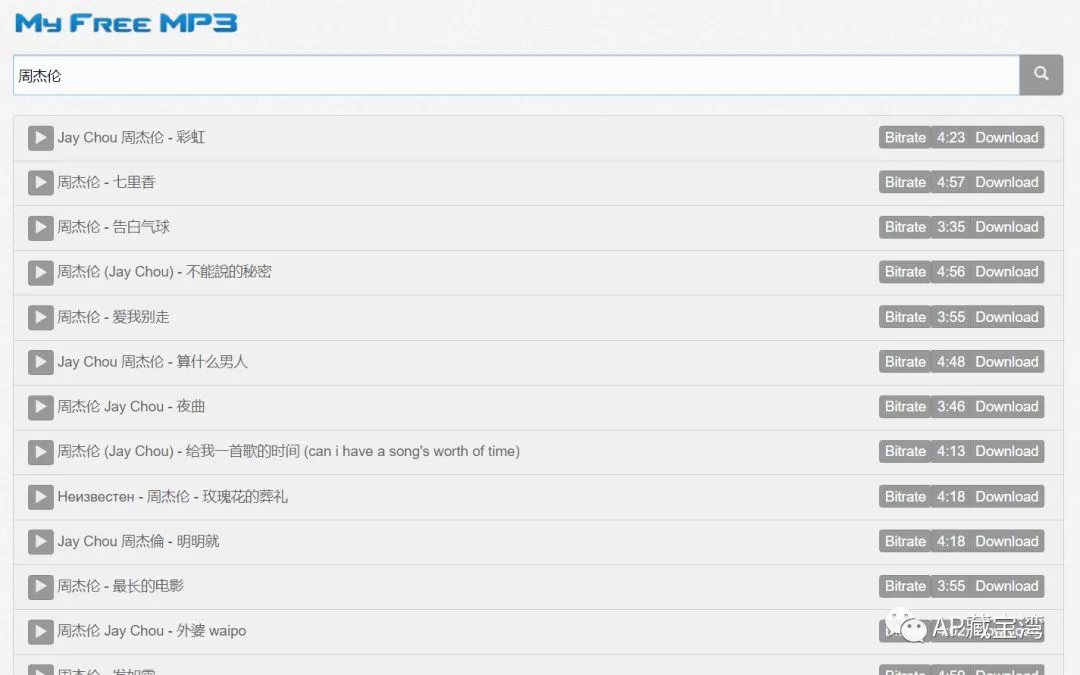Download the song 给我一首歌的时间
The height and width of the screenshot is (675, 1080).
point(1006,451)
